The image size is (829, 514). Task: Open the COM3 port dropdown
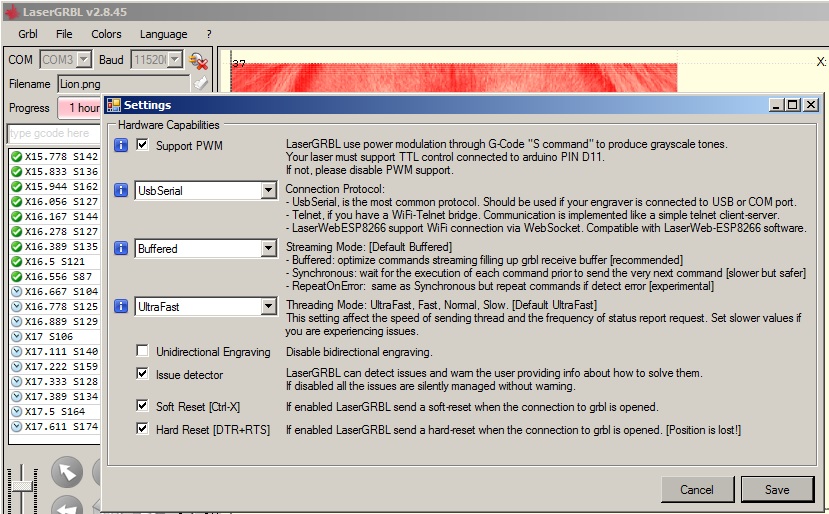(x=84, y=60)
